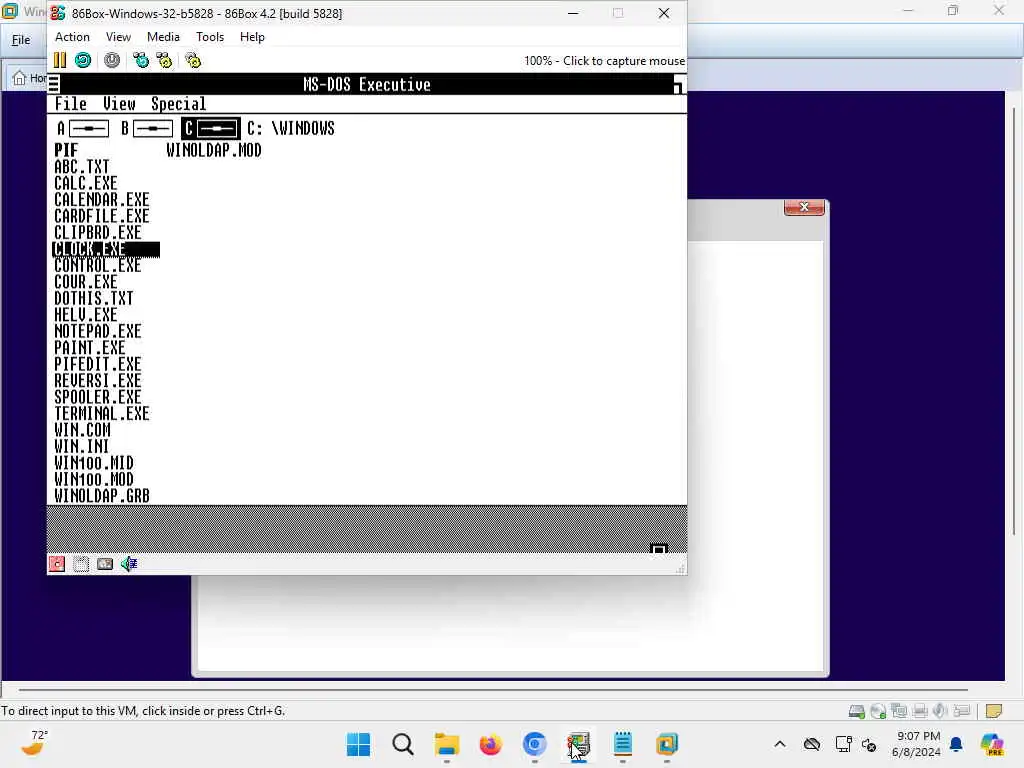
Task: Click VMware sound card device icon
Action: 940,711
